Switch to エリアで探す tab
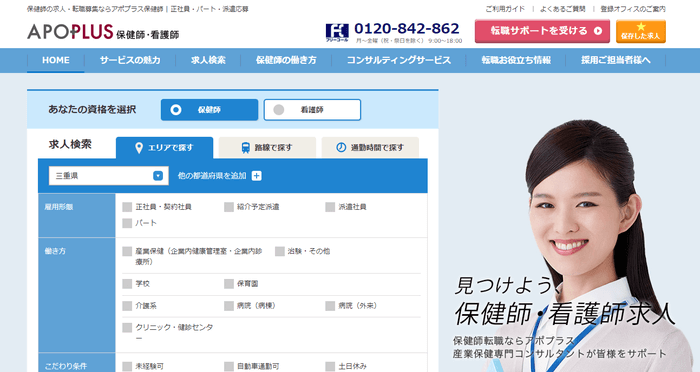Image resolution: width=700 pixels, height=372 pixels. tap(165, 148)
